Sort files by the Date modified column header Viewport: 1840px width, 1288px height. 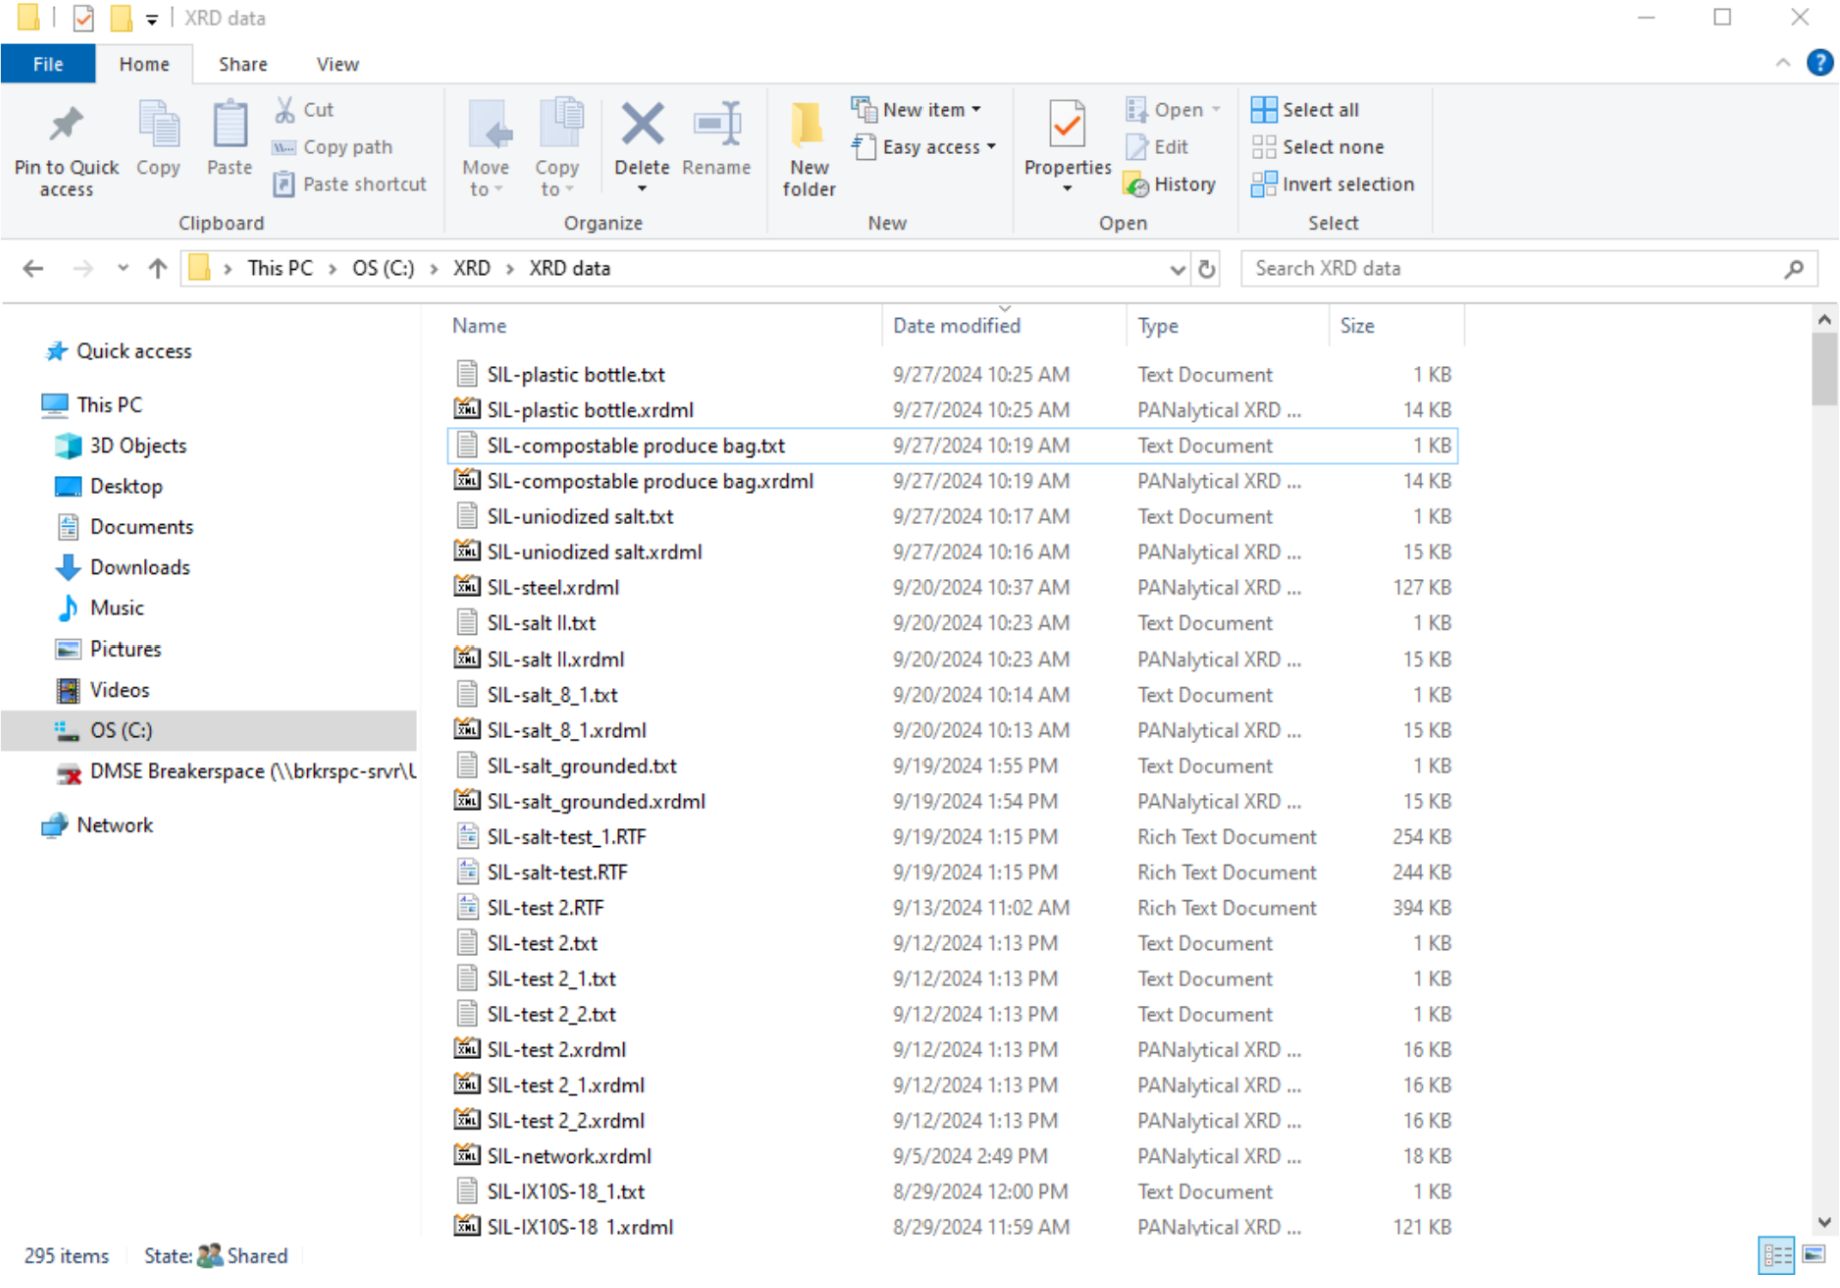point(956,326)
